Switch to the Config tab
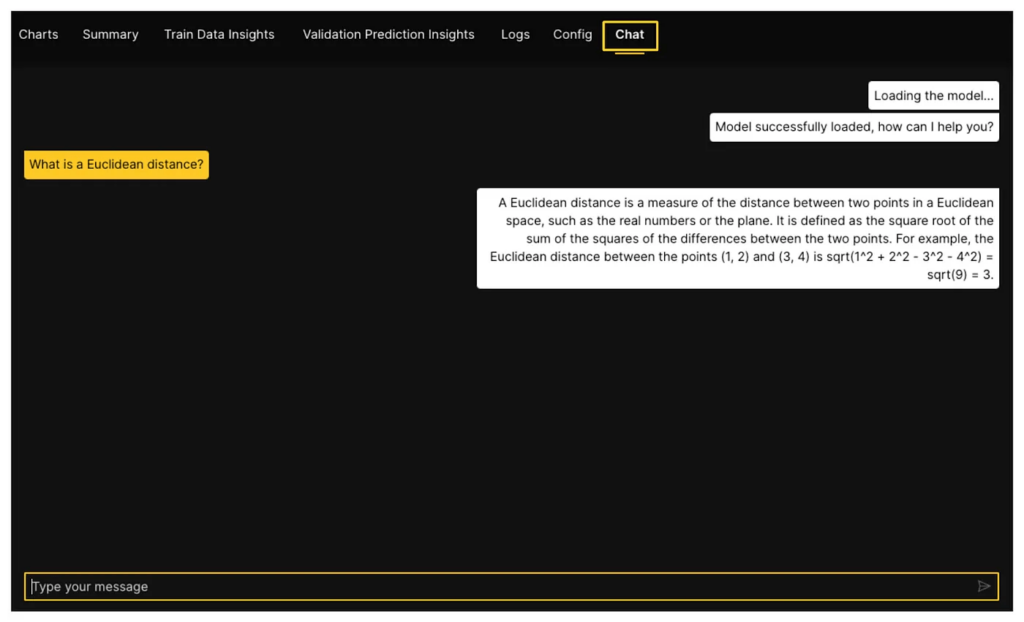Screen dimensions: 1024x622 coord(572,34)
